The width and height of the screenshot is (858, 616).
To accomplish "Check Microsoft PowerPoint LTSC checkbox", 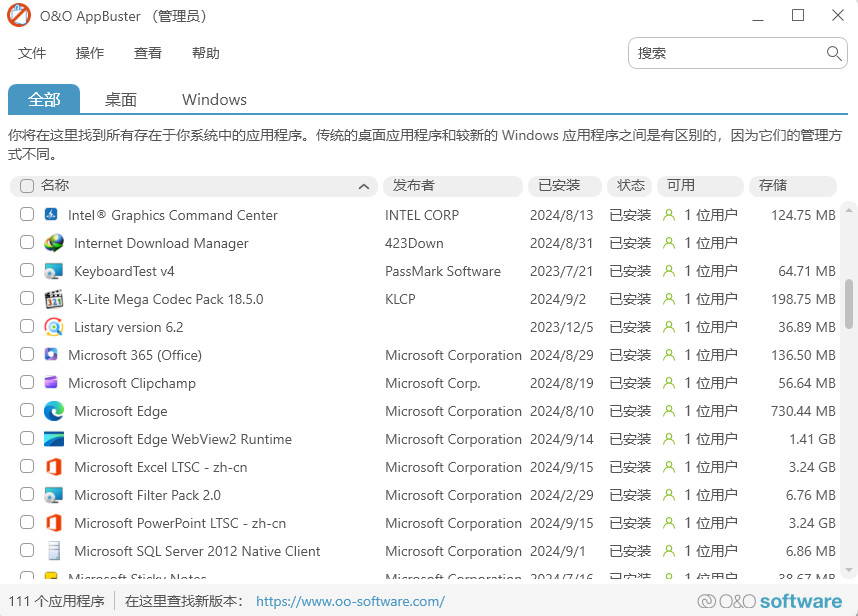I will click(x=27, y=522).
